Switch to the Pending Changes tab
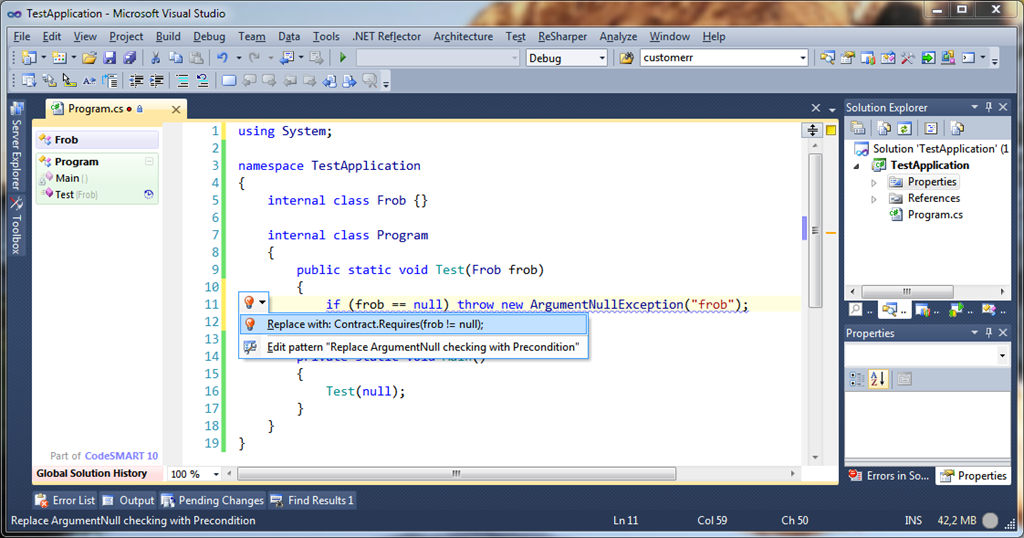Screen dimensions: 1024x538 [x=213, y=500]
